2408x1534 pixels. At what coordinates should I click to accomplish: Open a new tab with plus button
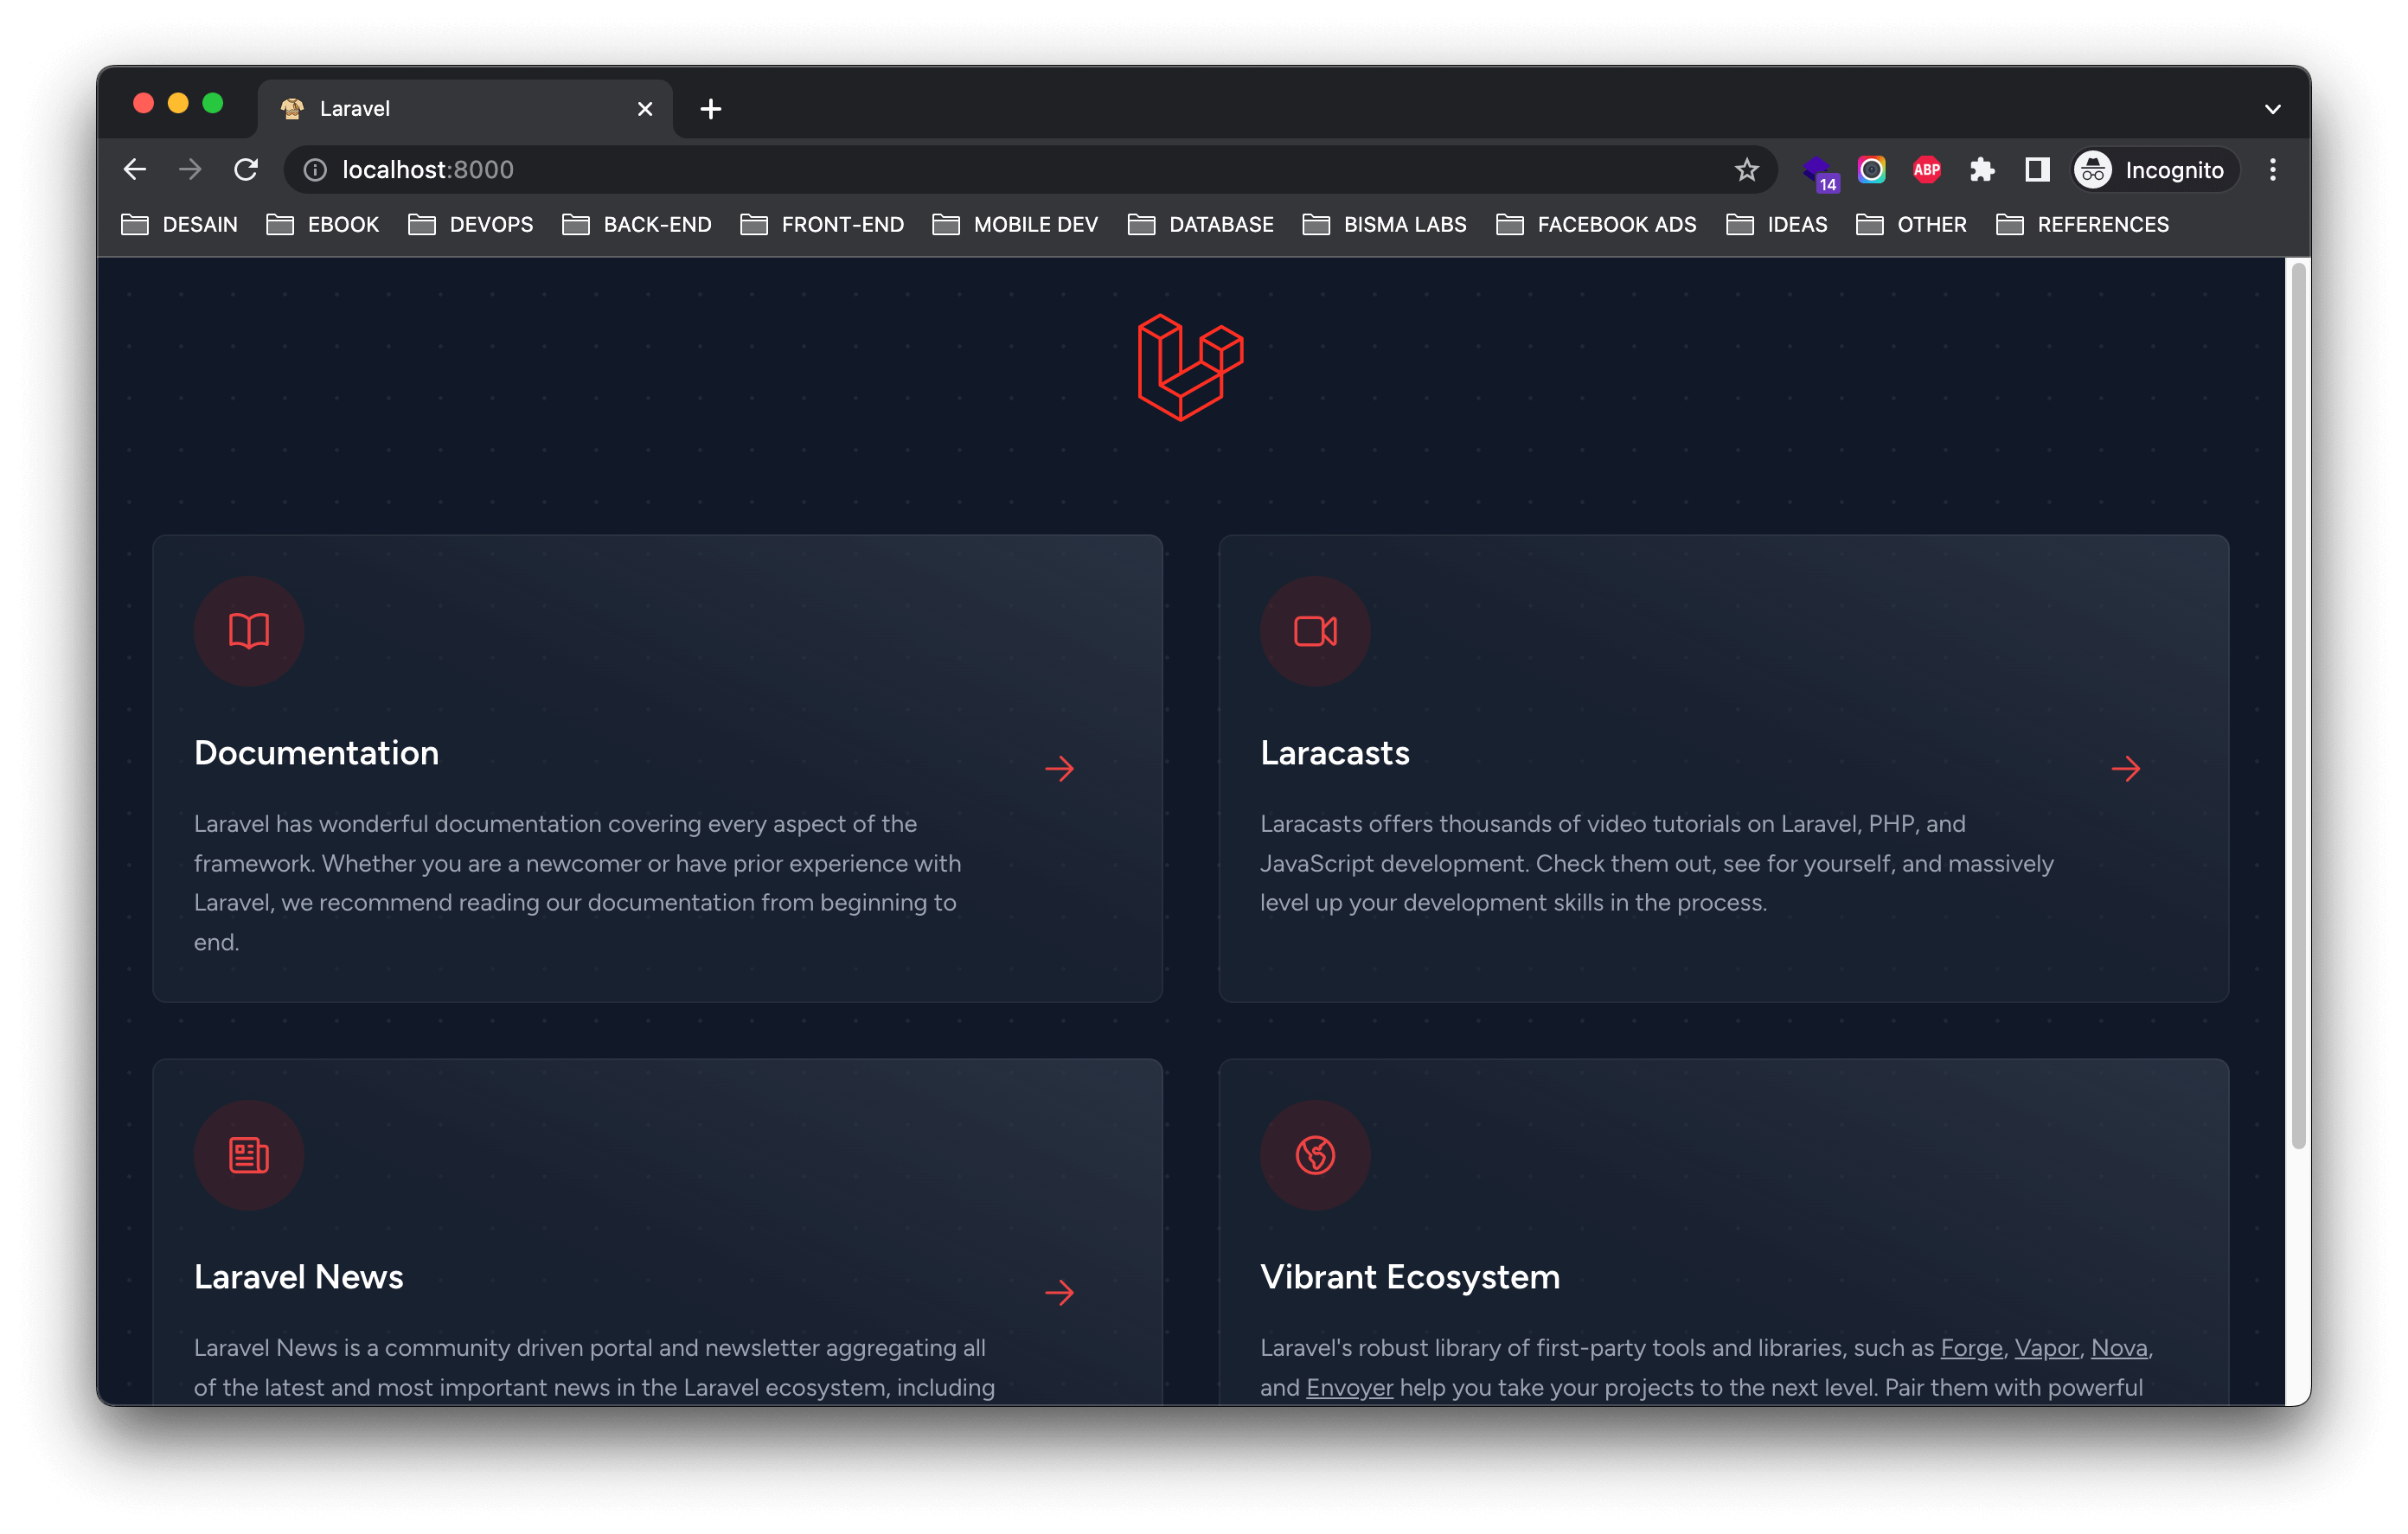[711, 109]
